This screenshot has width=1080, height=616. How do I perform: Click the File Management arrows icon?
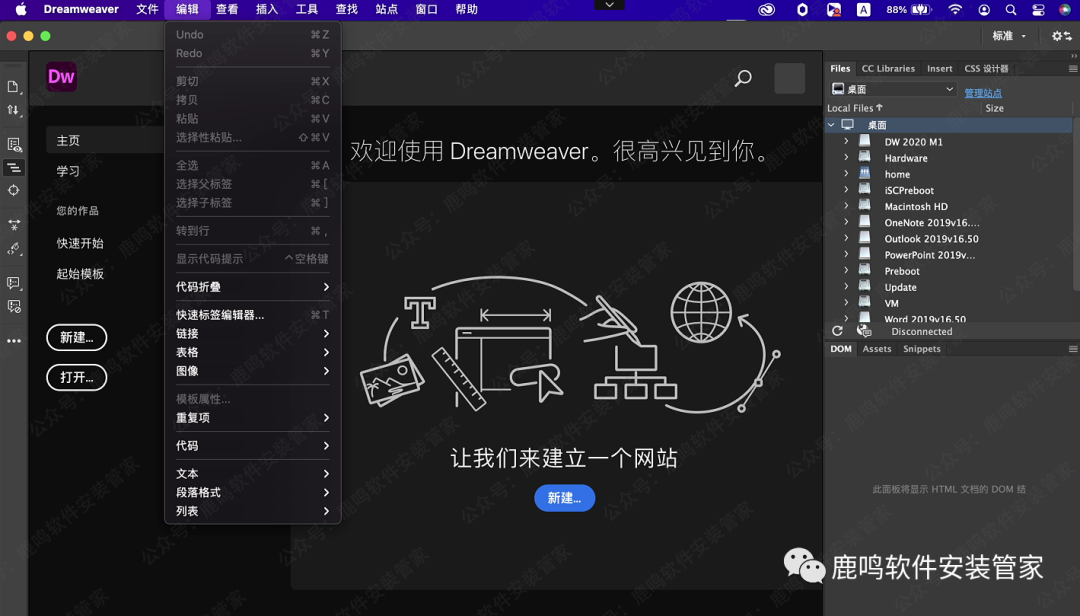coord(13,109)
